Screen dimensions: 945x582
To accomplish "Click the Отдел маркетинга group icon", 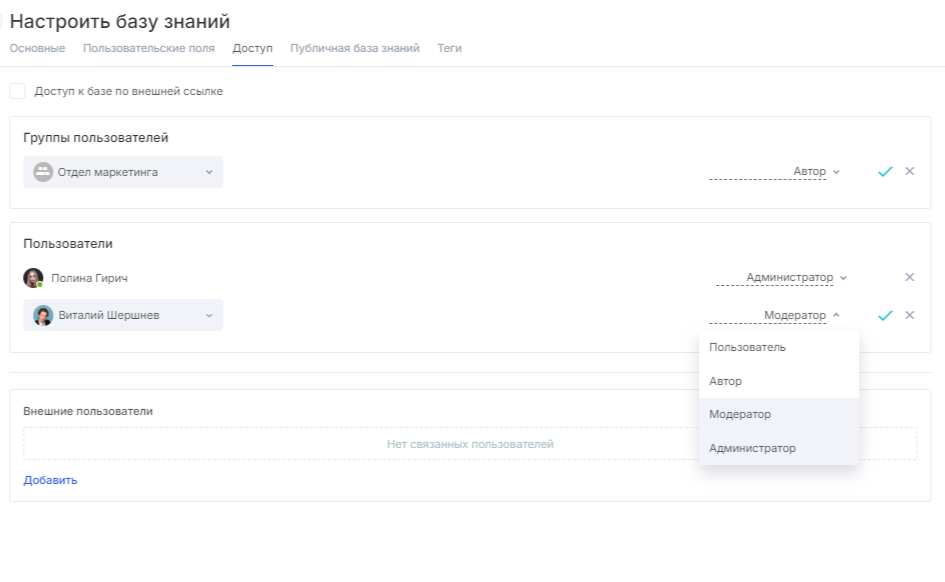I will (x=42, y=172).
